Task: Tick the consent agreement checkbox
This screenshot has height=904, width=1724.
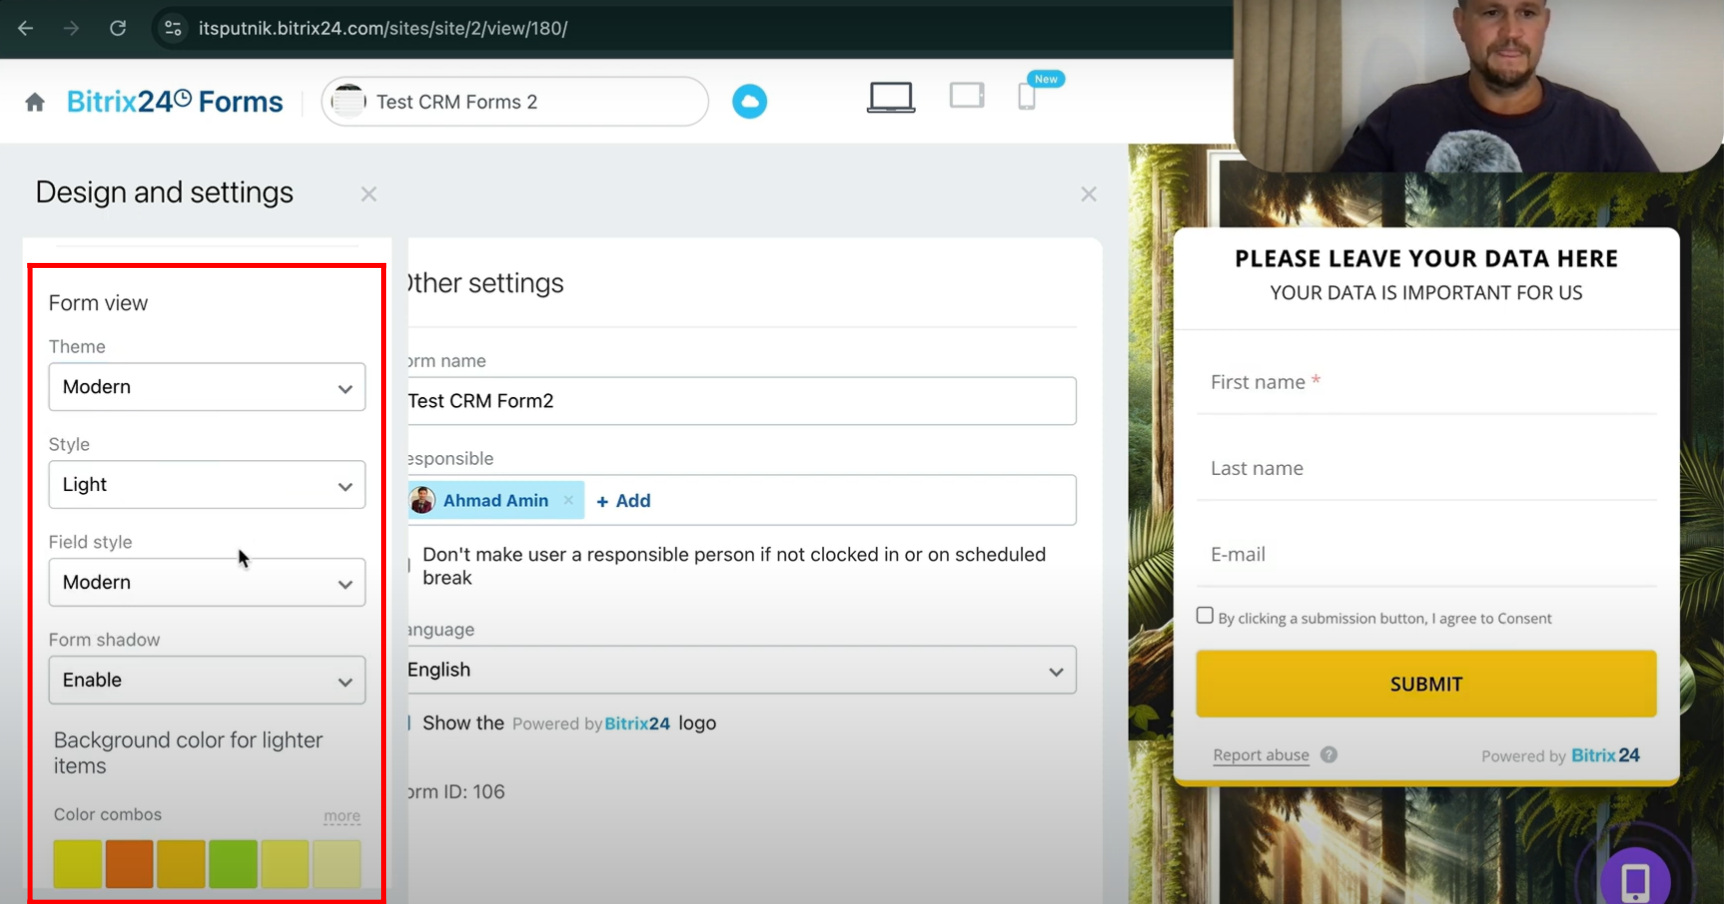Action: pyautogui.click(x=1205, y=616)
